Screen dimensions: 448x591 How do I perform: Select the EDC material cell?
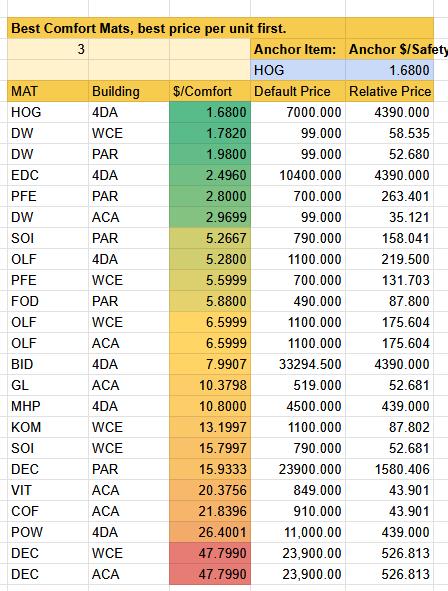pos(48,175)
